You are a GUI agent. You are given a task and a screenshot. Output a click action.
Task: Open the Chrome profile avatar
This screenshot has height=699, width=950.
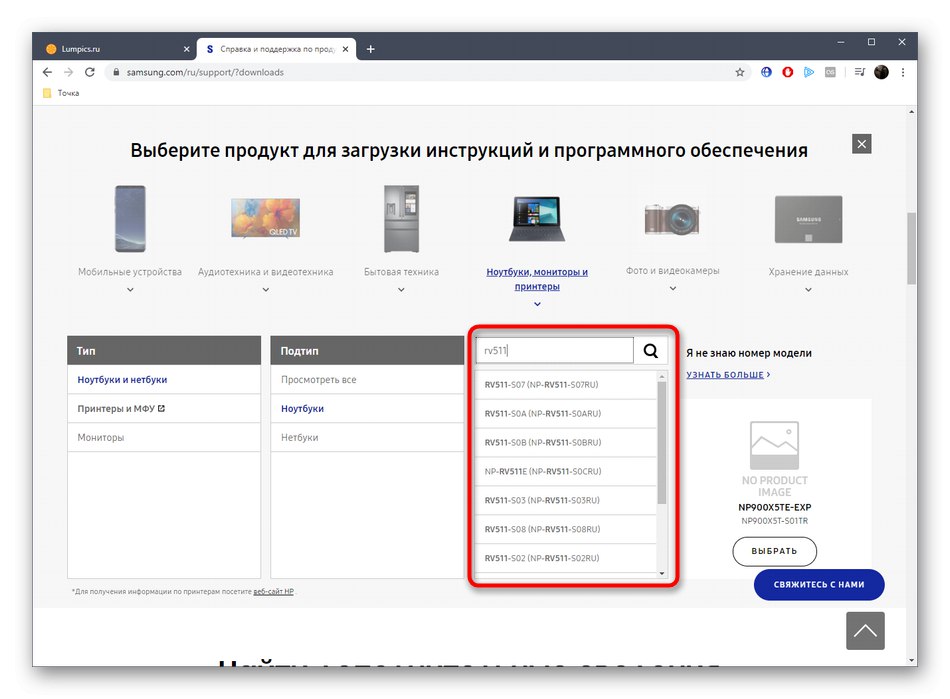[881, 72]
